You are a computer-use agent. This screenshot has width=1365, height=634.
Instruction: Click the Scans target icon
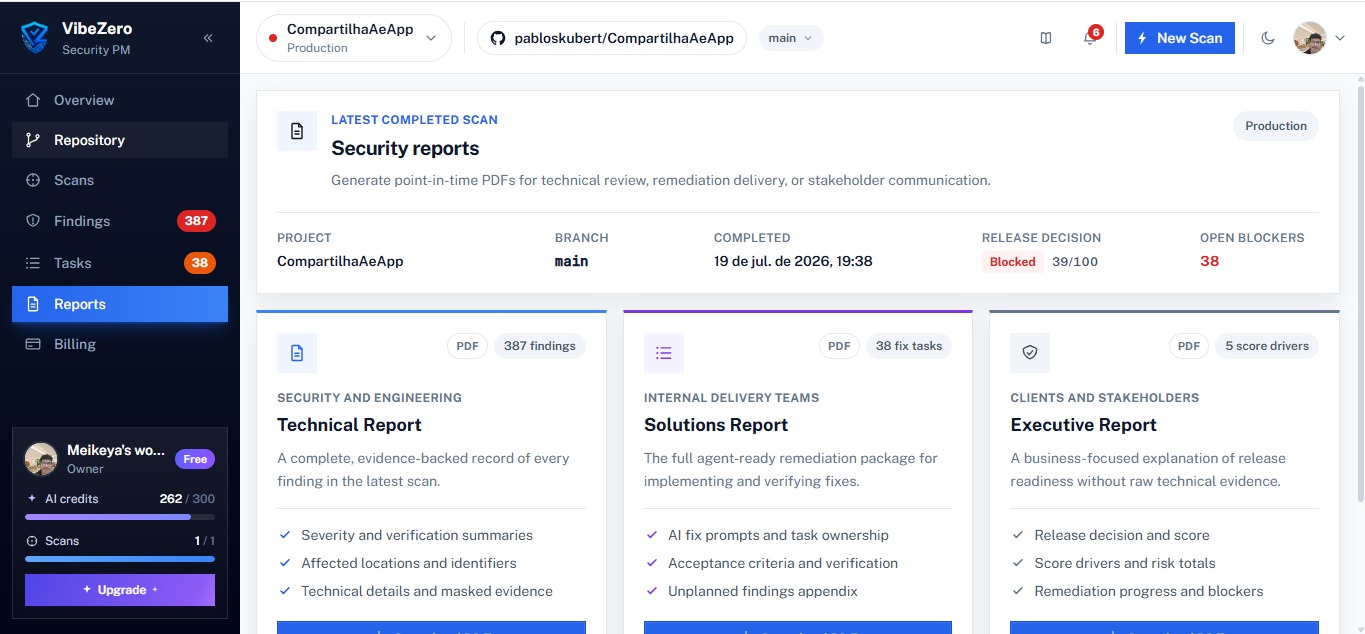click(x=33, y=180)
